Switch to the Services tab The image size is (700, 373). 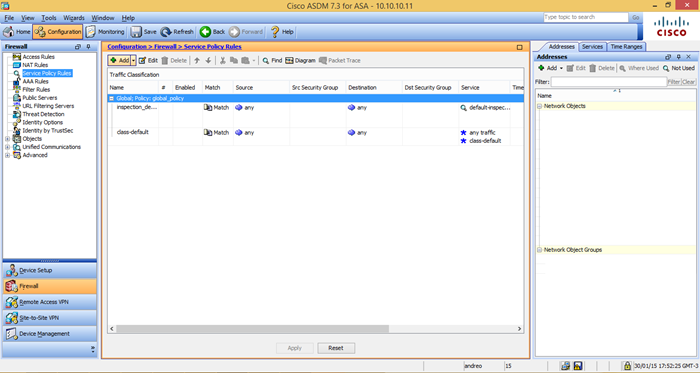(592, 46)
